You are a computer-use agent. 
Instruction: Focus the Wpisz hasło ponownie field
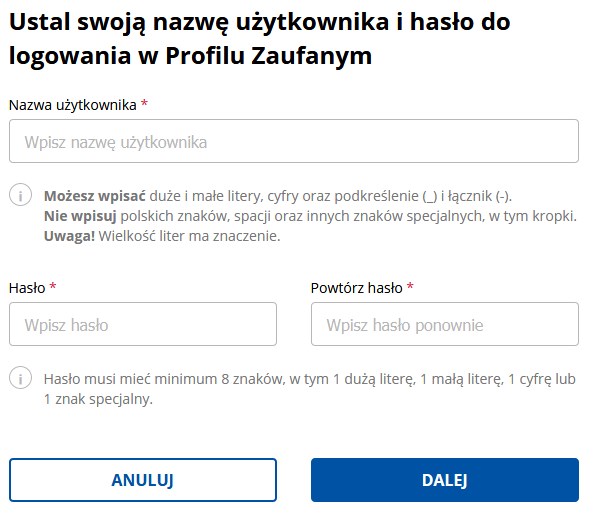coord(445,324)
